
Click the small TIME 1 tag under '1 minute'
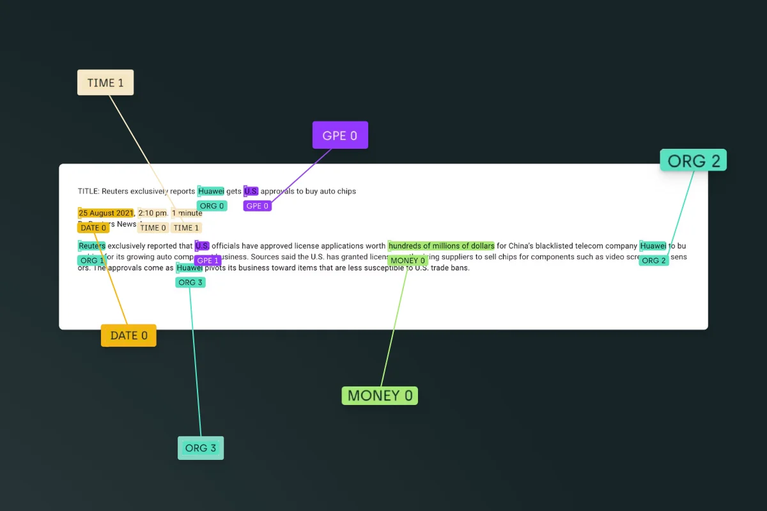[x=186, y=228]
